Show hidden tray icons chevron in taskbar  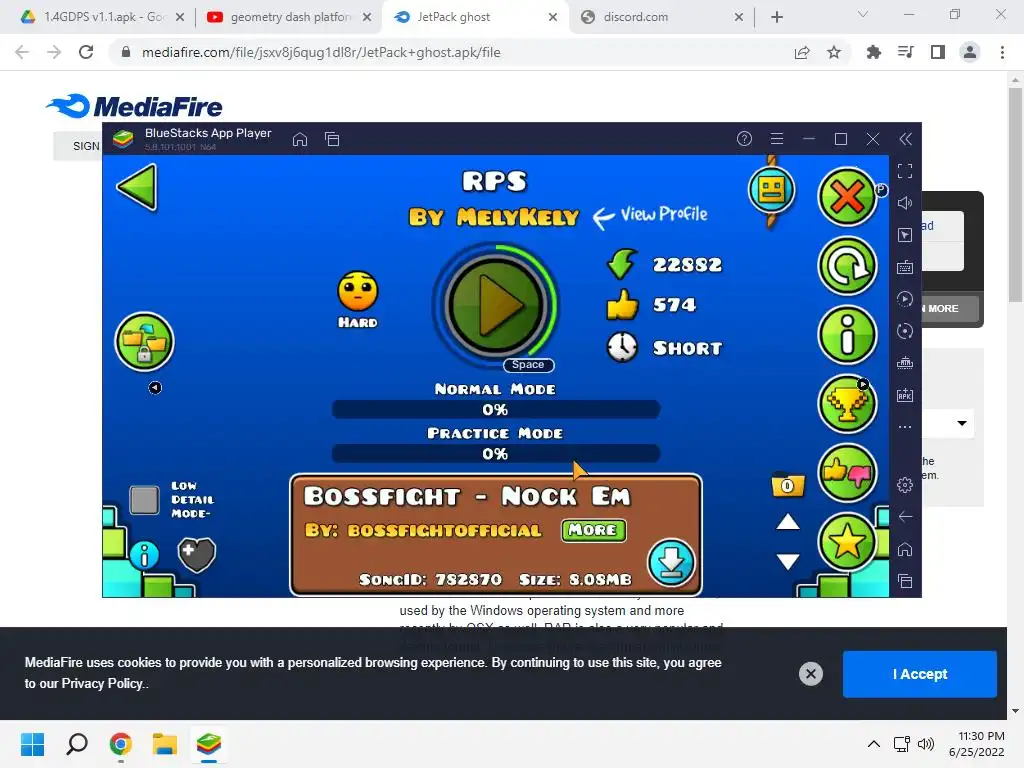873,744
